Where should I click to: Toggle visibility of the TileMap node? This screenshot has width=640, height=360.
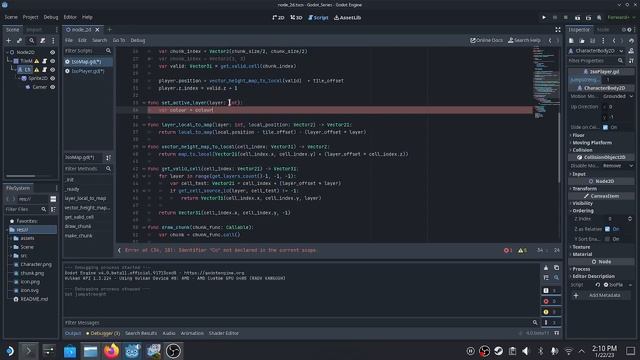(x=52, y=61)
